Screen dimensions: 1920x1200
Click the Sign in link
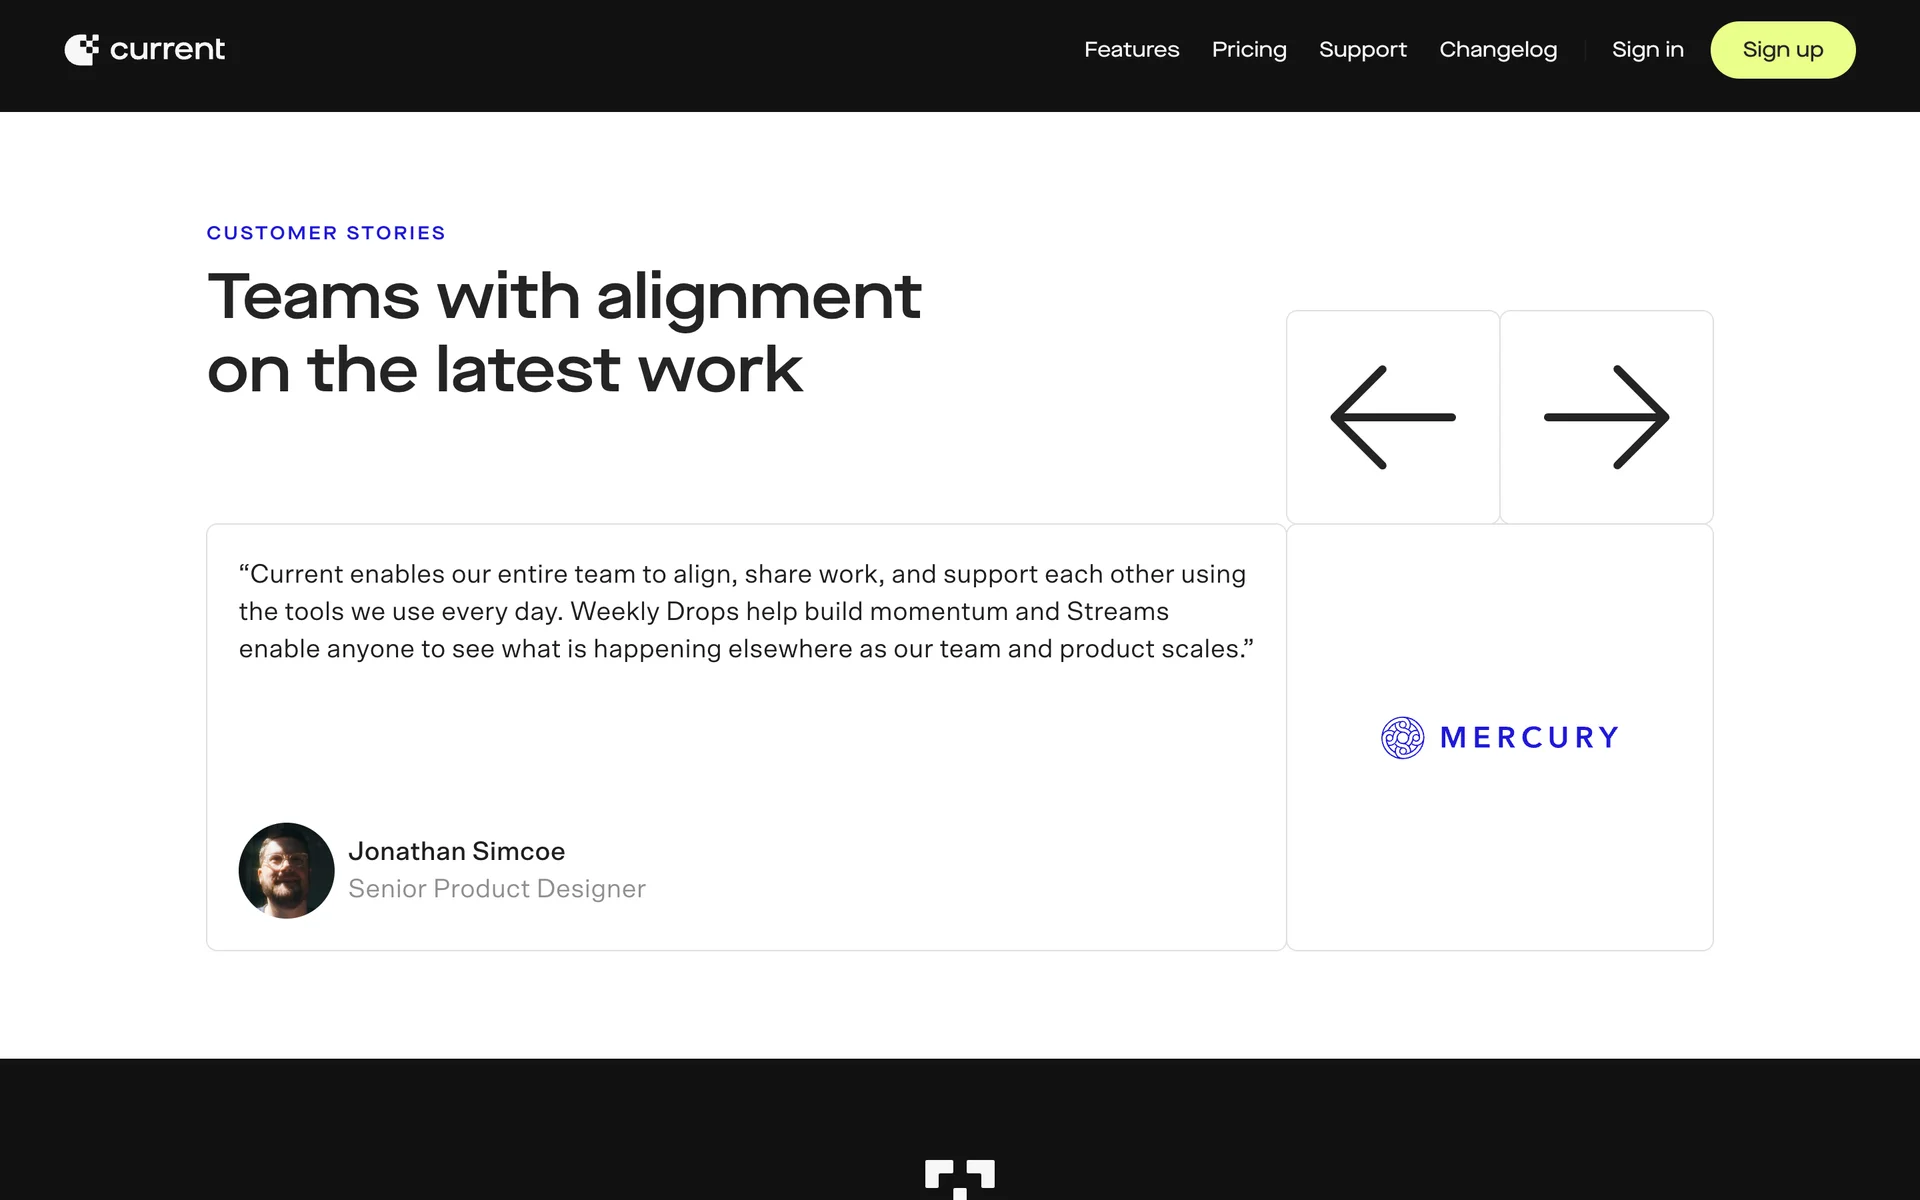click(x=1647, y=50)
